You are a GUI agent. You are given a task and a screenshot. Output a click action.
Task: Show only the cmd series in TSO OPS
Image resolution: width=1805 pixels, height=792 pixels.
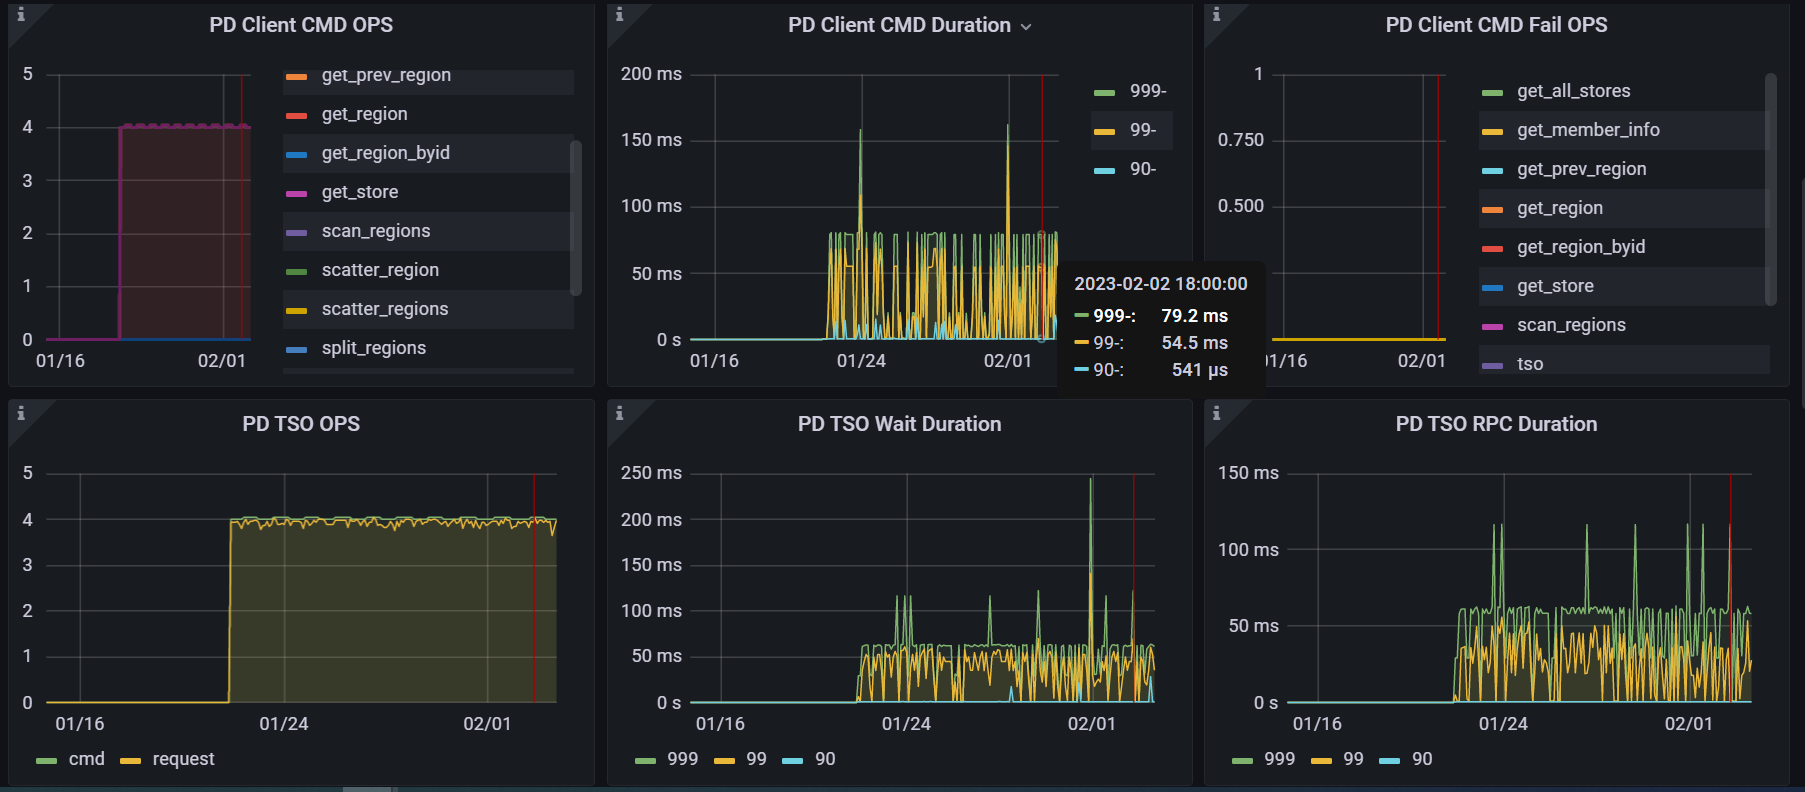coord(86,759)
